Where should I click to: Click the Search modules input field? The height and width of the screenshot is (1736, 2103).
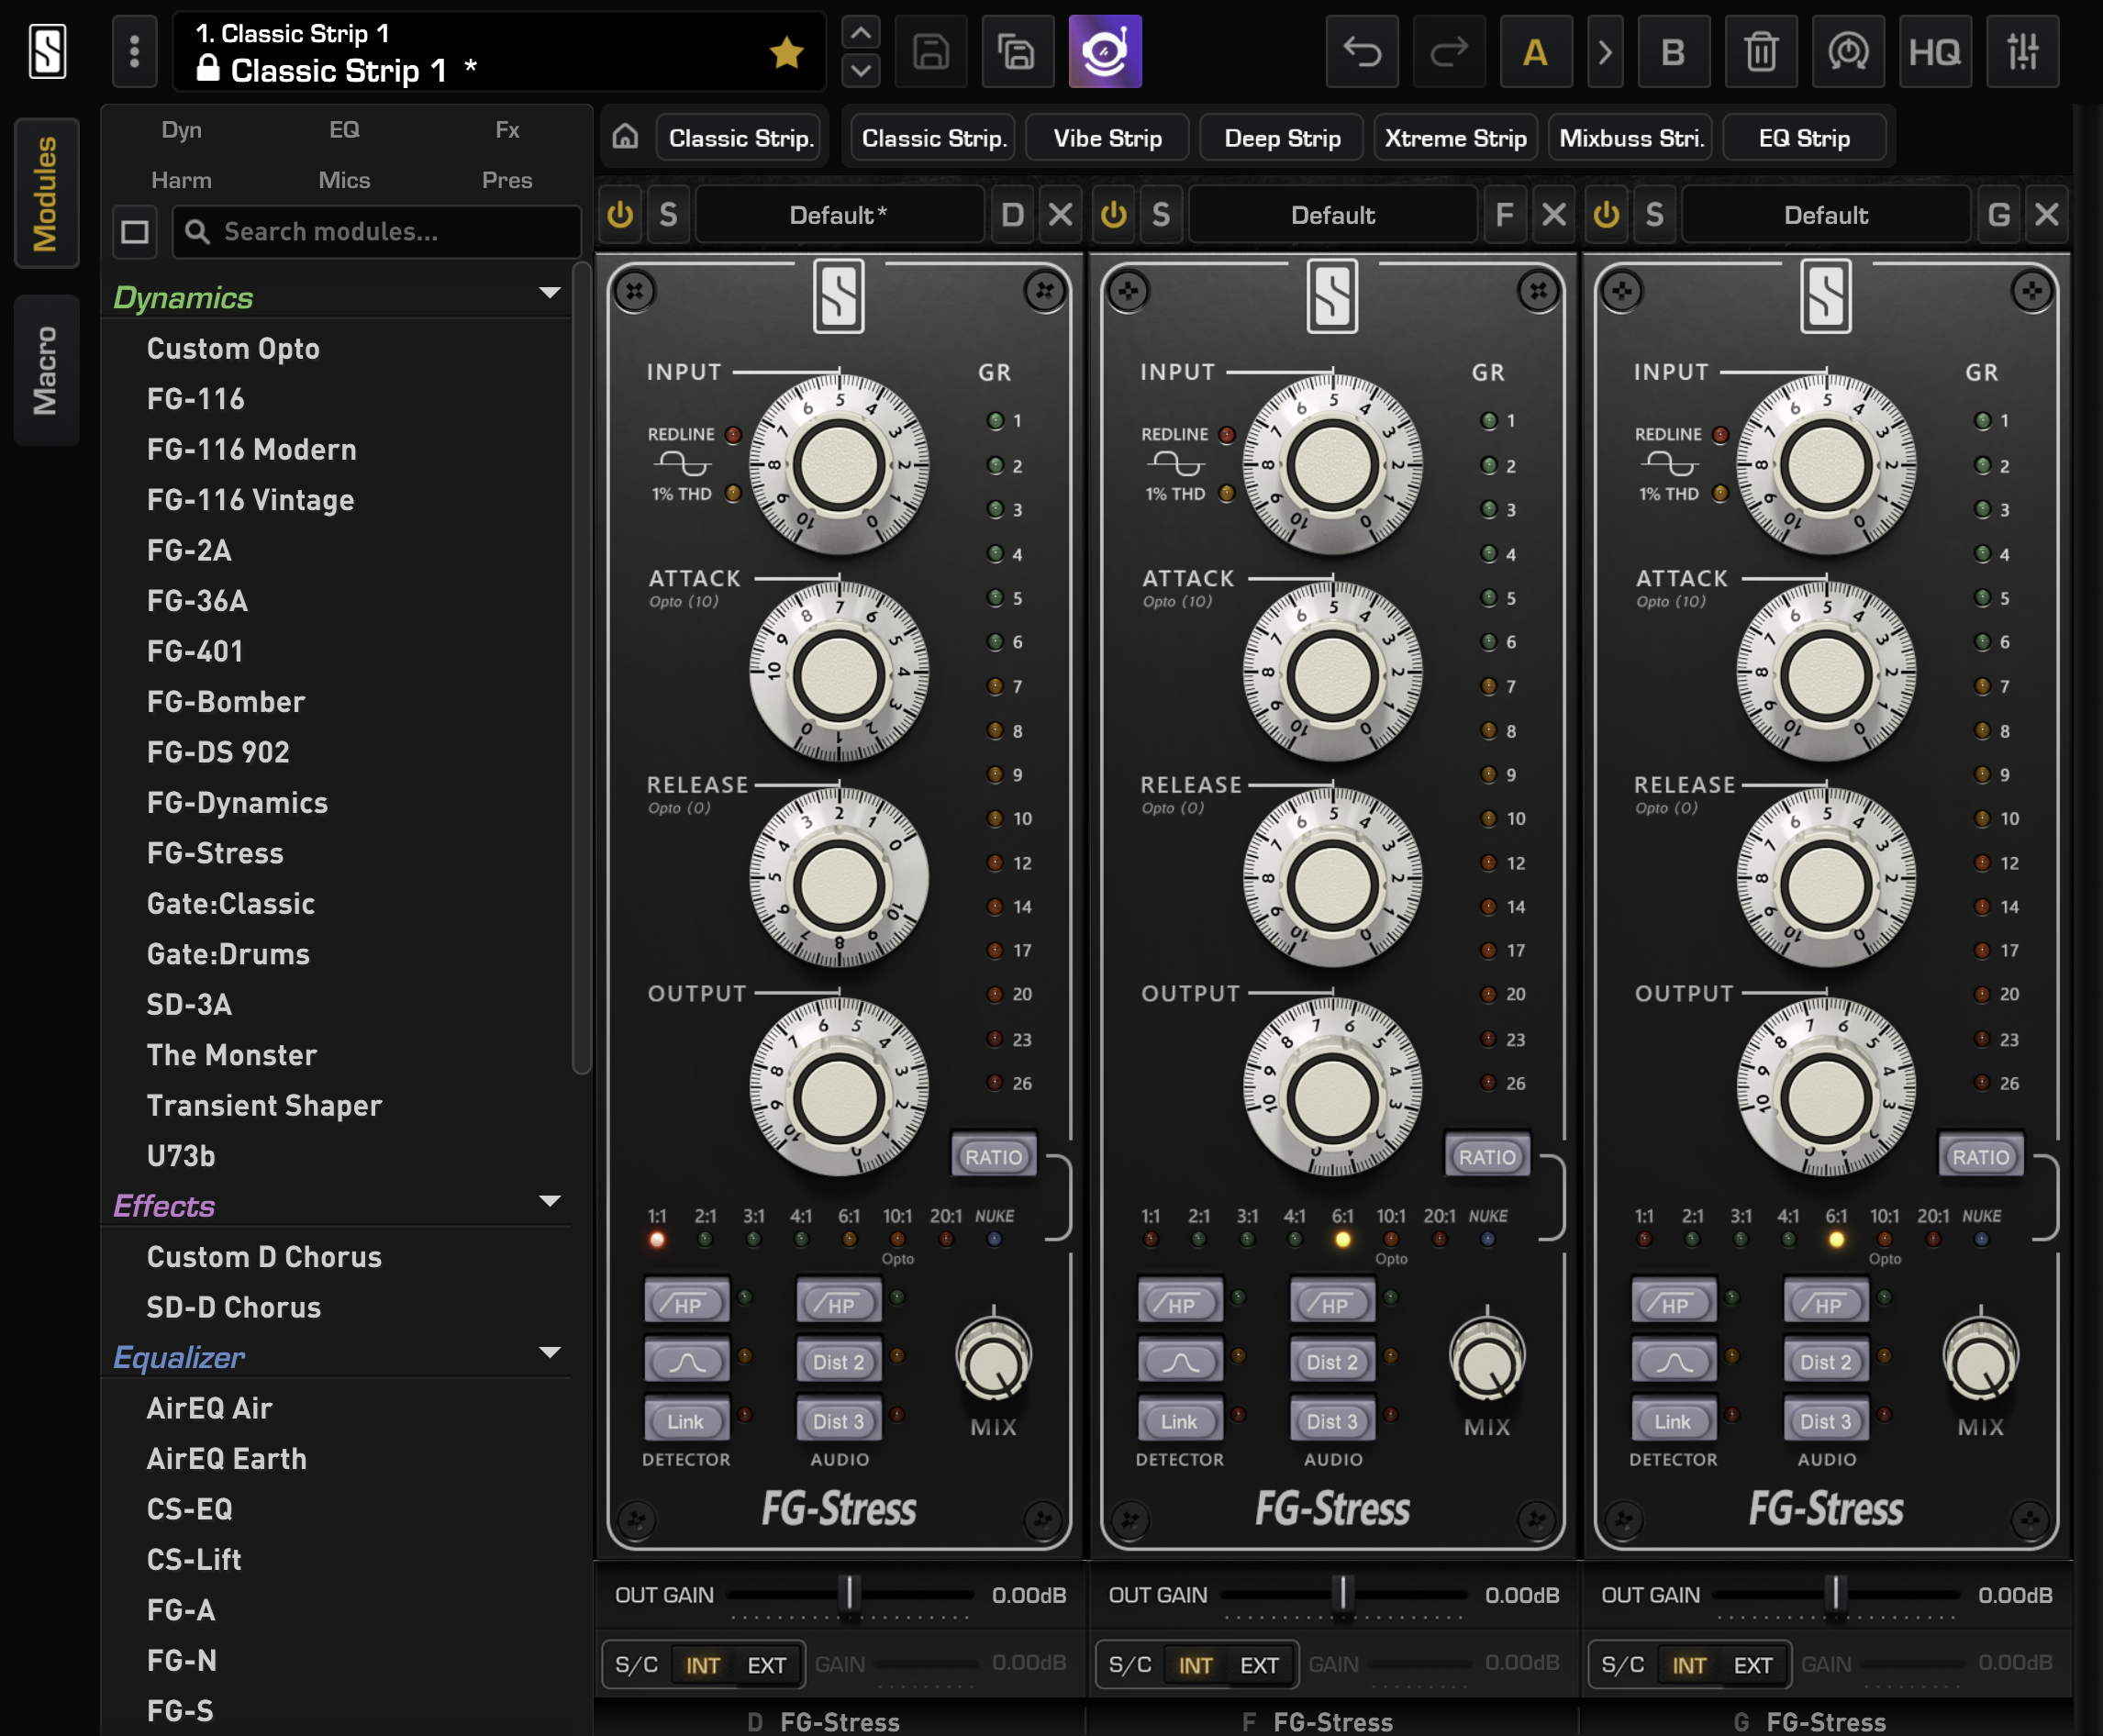[378, 232]
